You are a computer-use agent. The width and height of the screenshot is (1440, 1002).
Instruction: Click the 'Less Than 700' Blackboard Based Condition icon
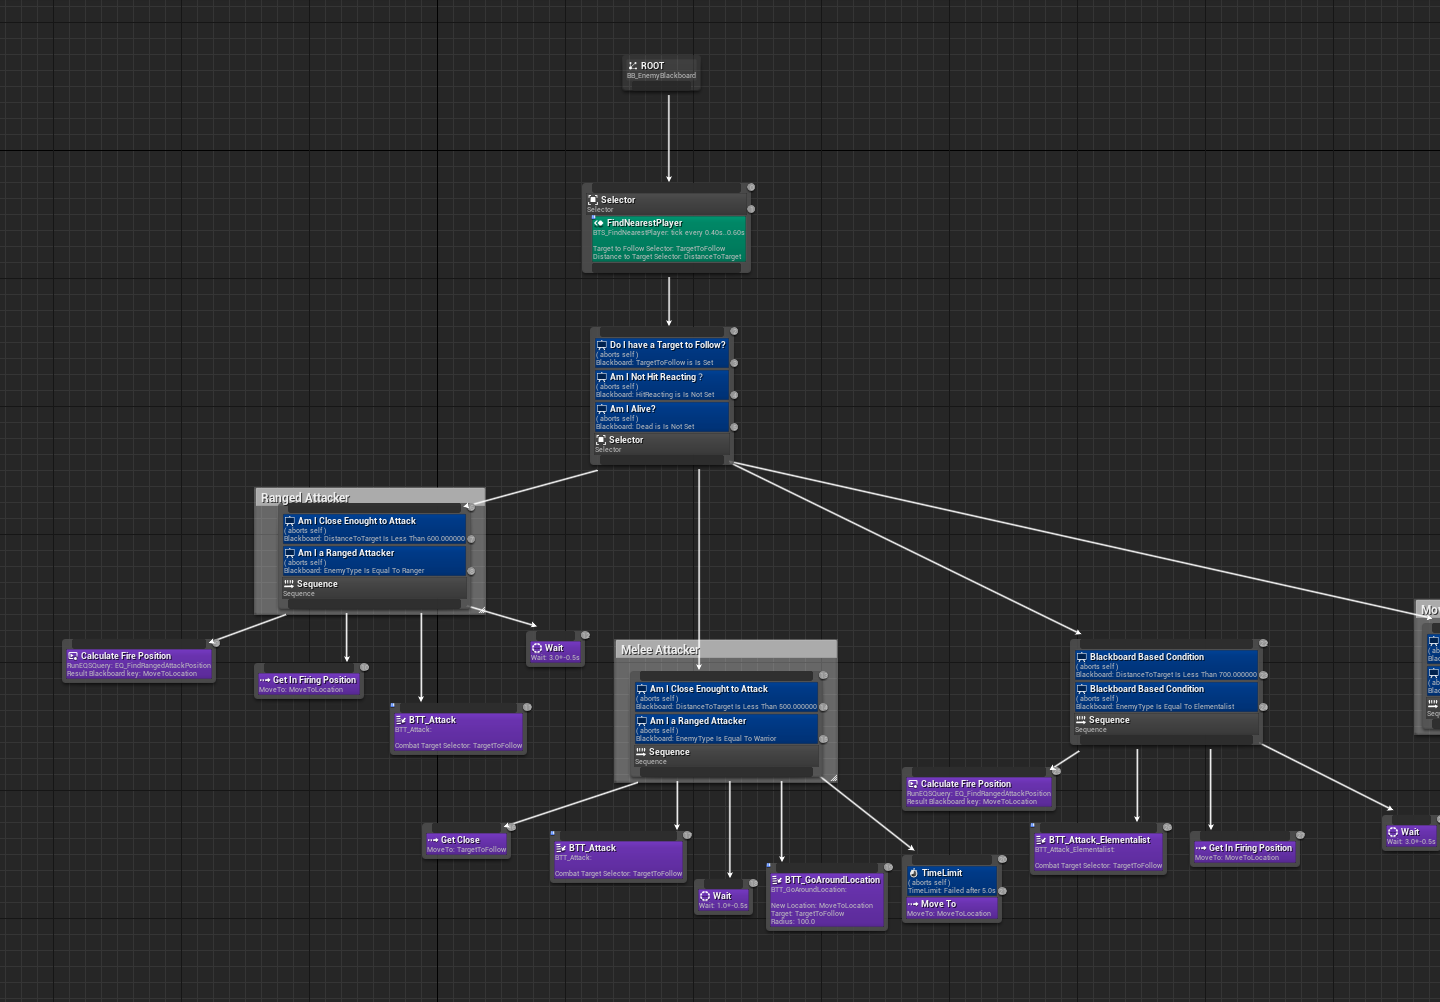(1082, 657)
